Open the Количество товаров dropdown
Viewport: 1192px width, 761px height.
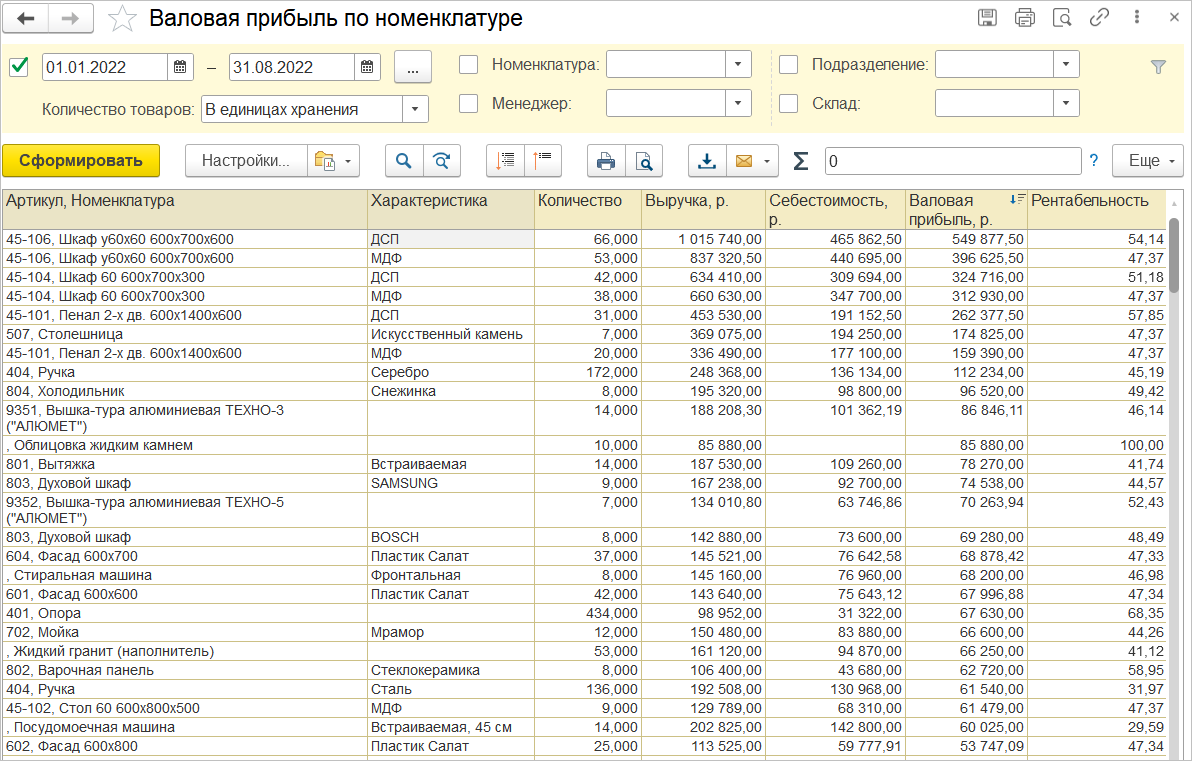[415, 109]
